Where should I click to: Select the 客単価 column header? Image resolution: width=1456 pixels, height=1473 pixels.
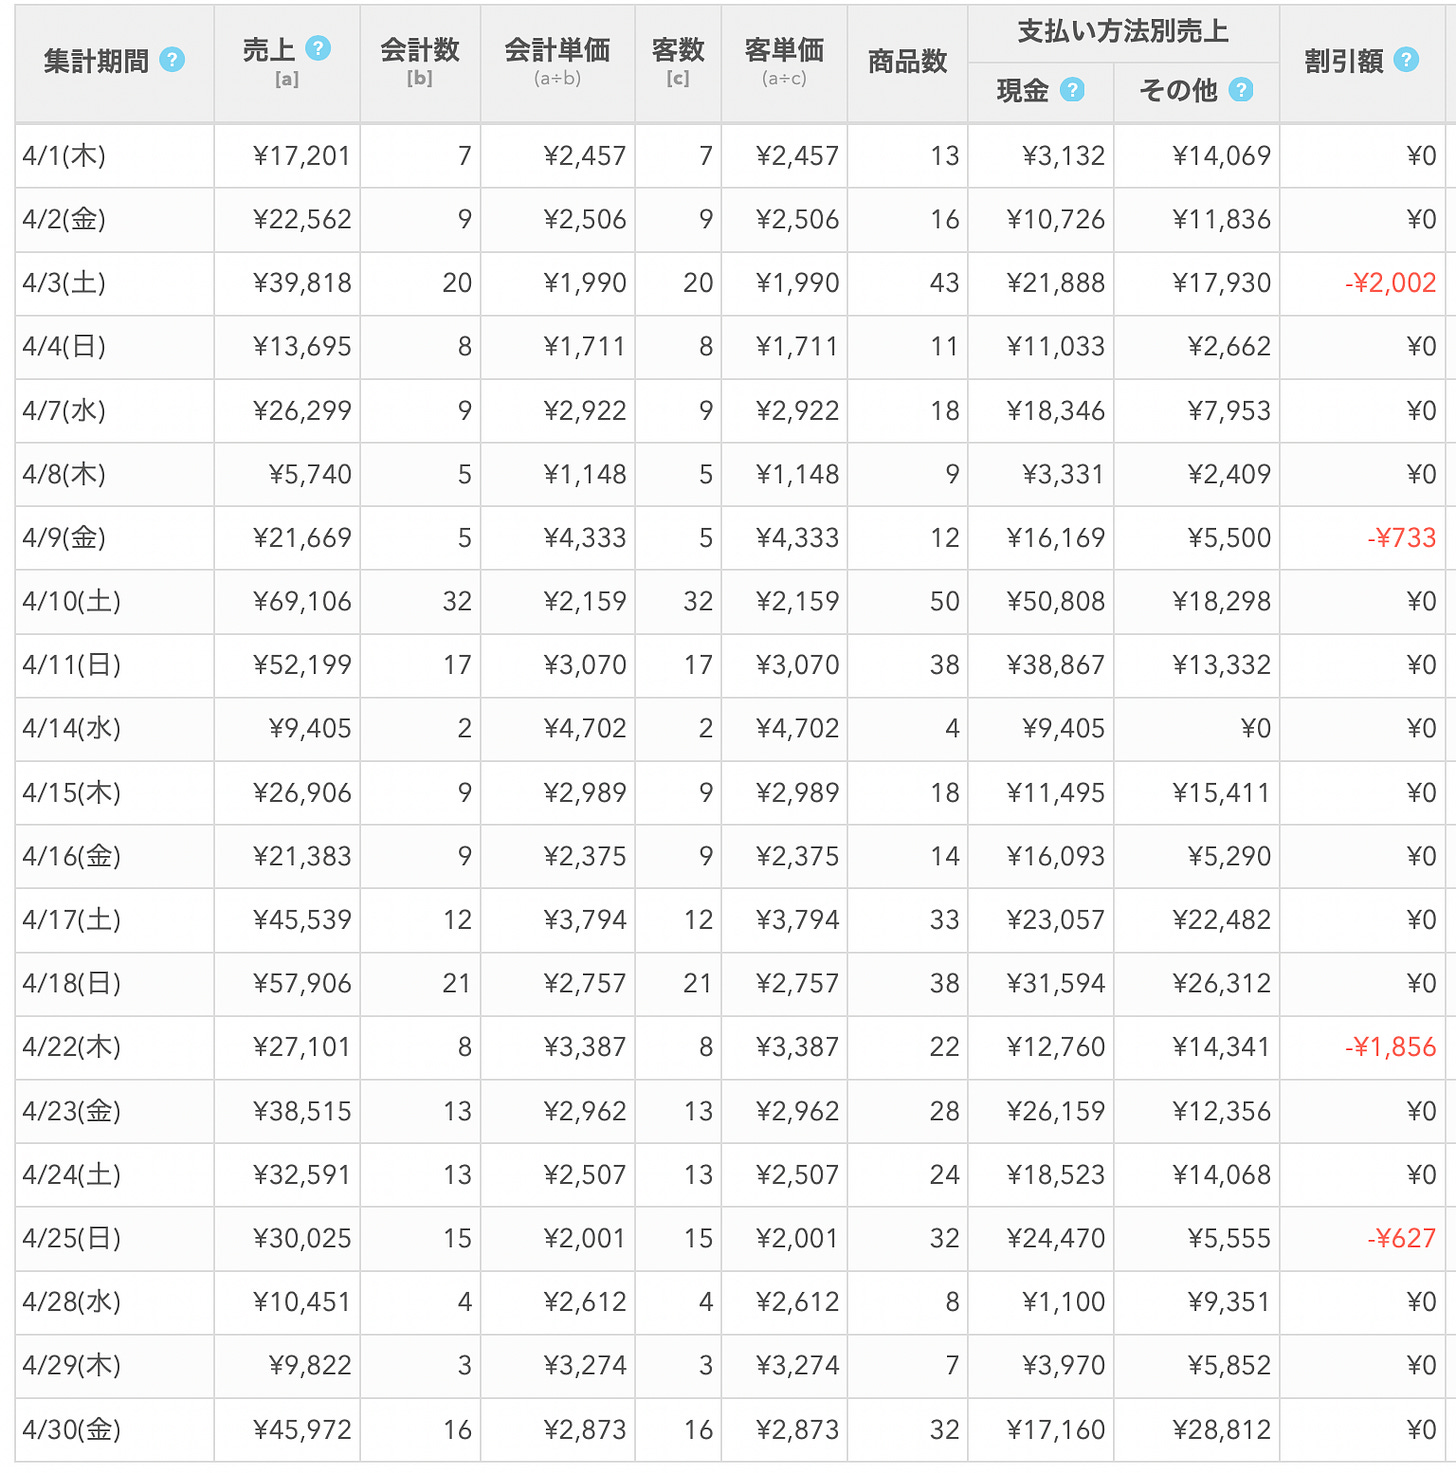point(784,62)
